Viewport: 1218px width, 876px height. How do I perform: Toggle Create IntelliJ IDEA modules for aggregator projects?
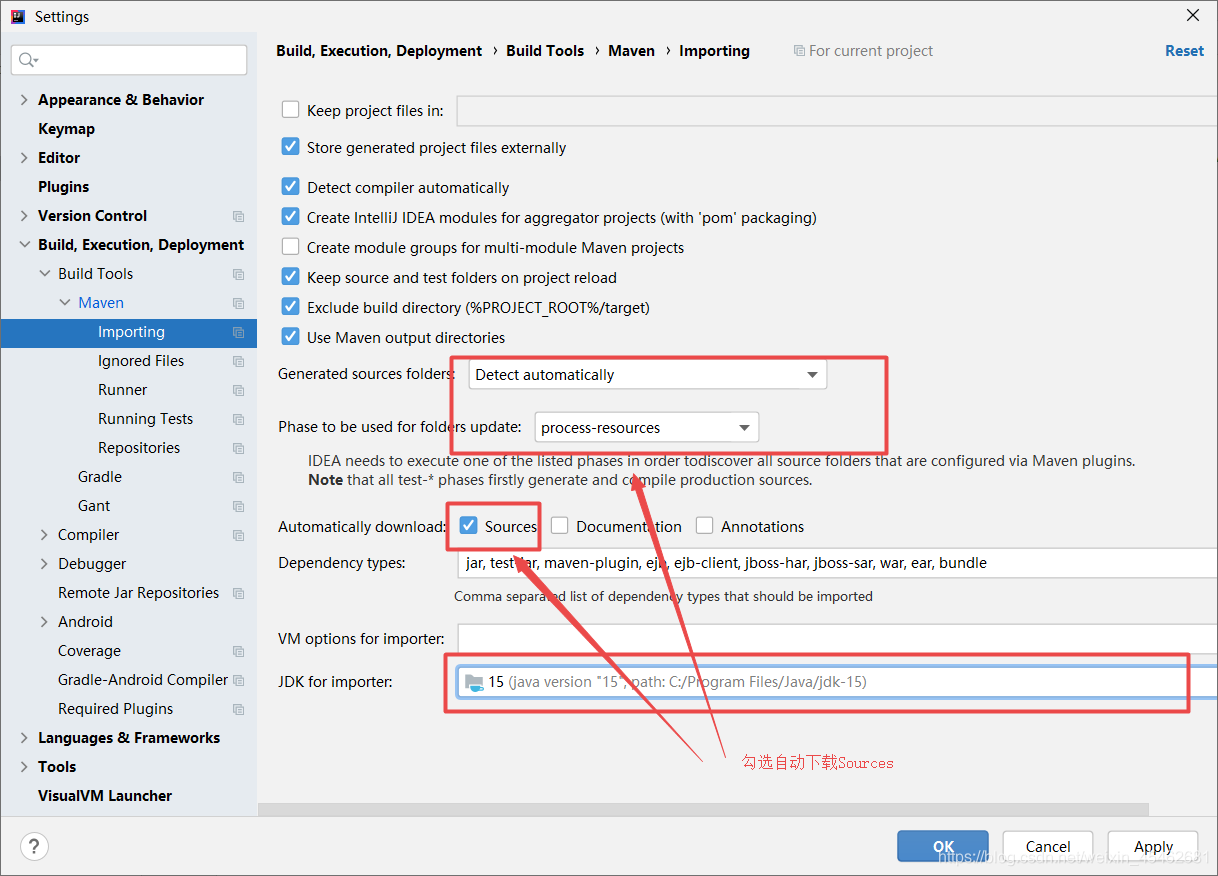click(x=290, y=217)
